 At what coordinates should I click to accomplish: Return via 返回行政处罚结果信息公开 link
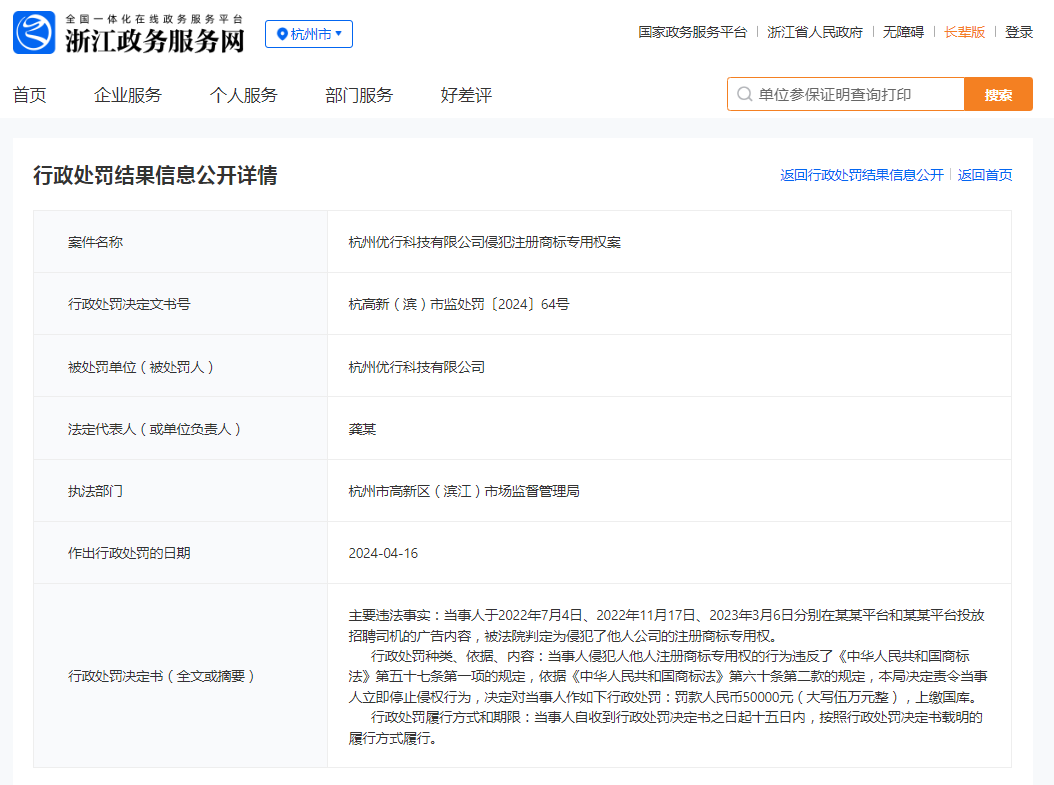coord(861,175)
